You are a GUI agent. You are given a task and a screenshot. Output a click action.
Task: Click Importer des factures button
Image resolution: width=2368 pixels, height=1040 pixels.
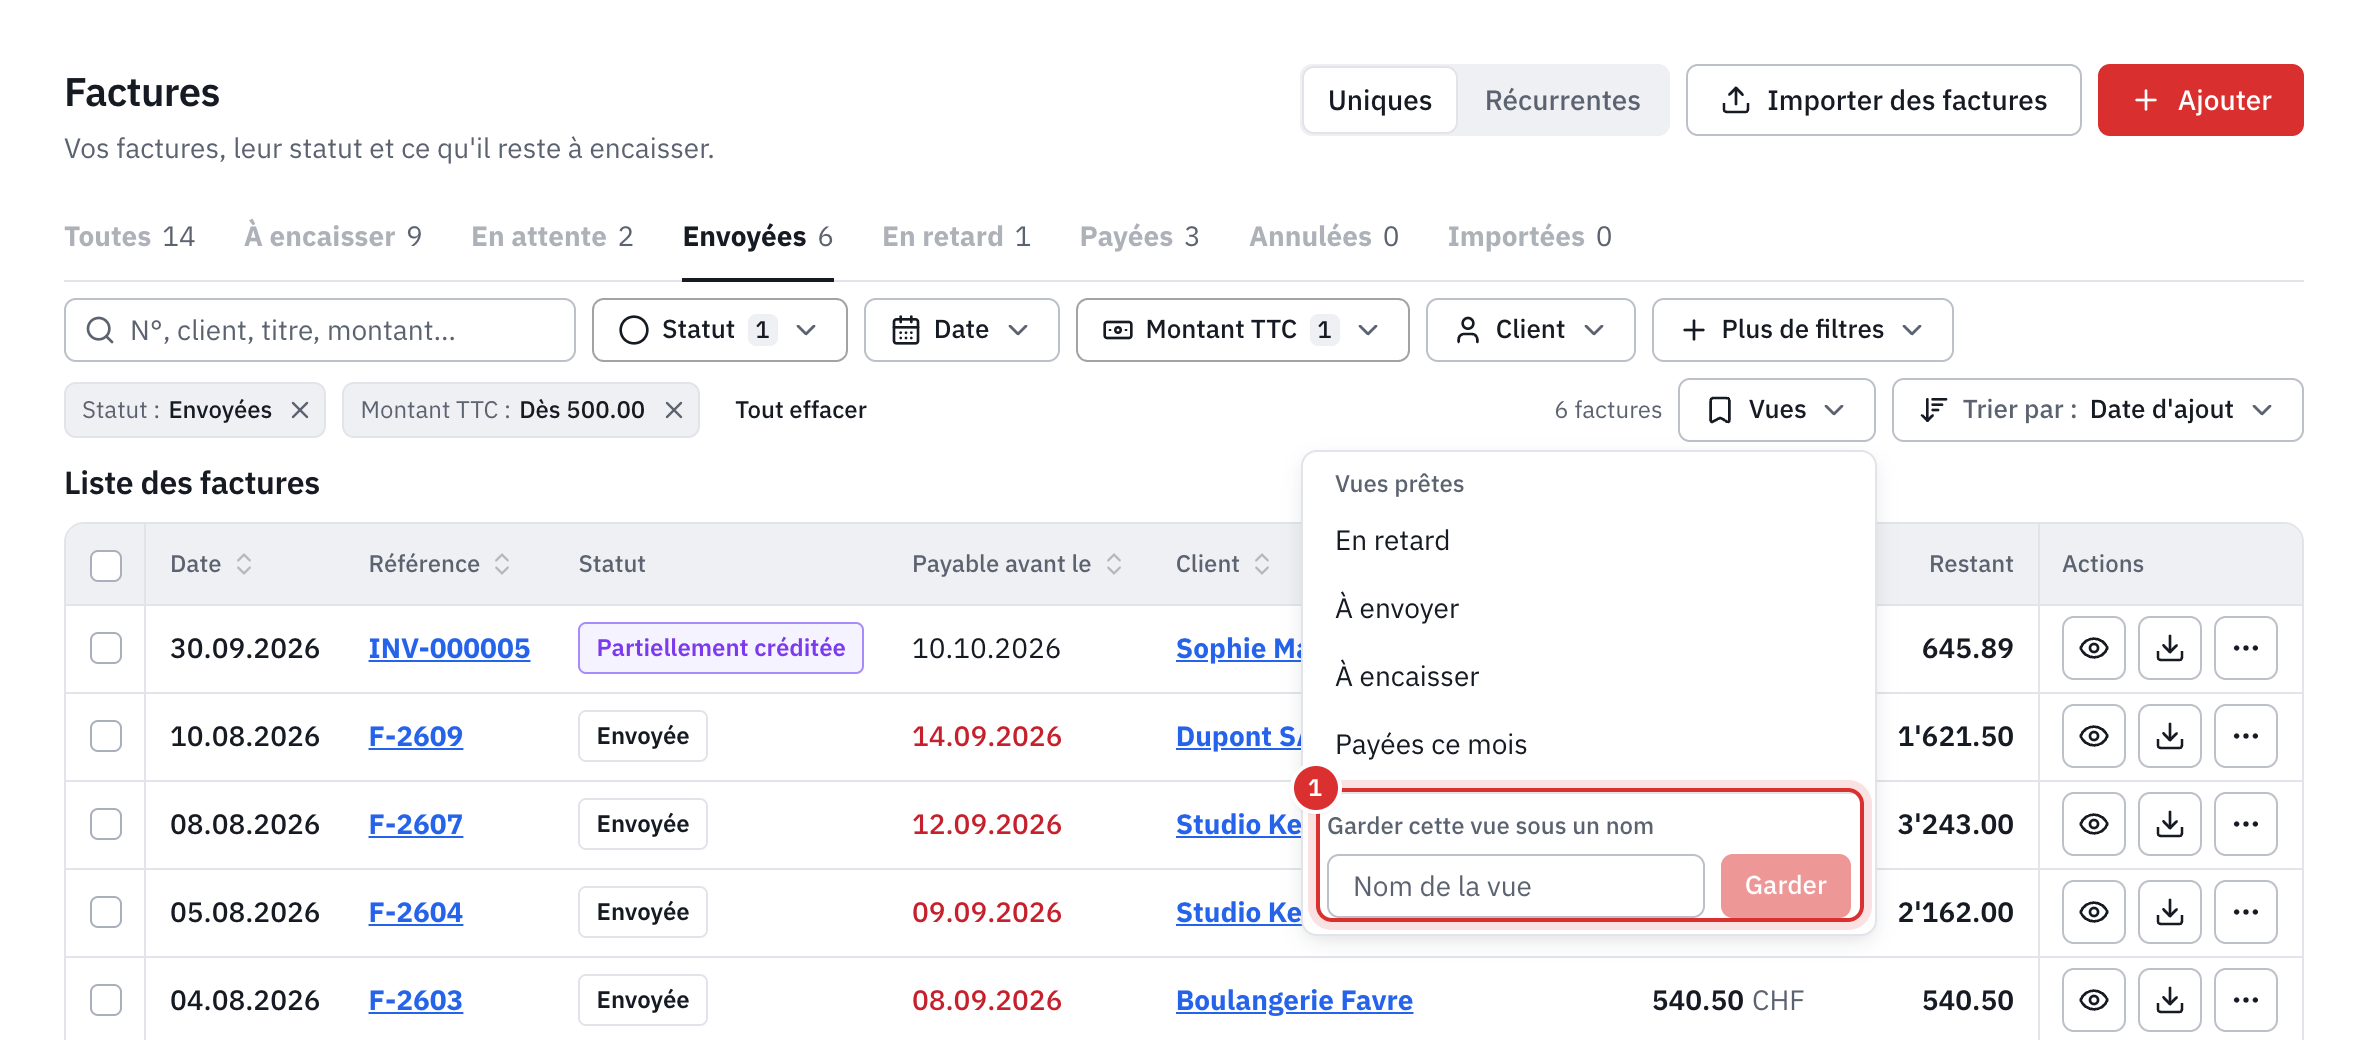click(1883, 100)
